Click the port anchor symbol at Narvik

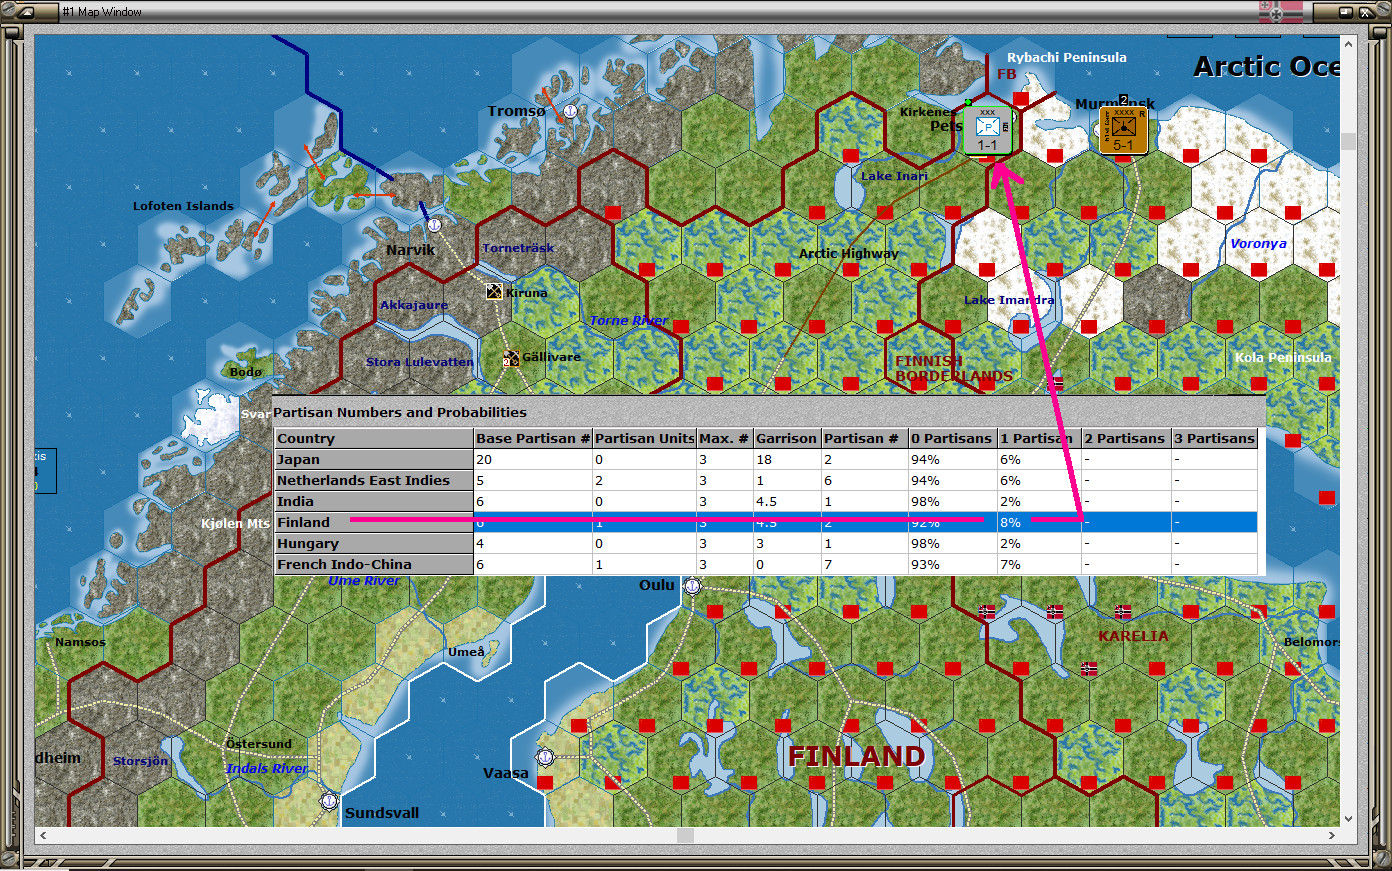(434, 225)
